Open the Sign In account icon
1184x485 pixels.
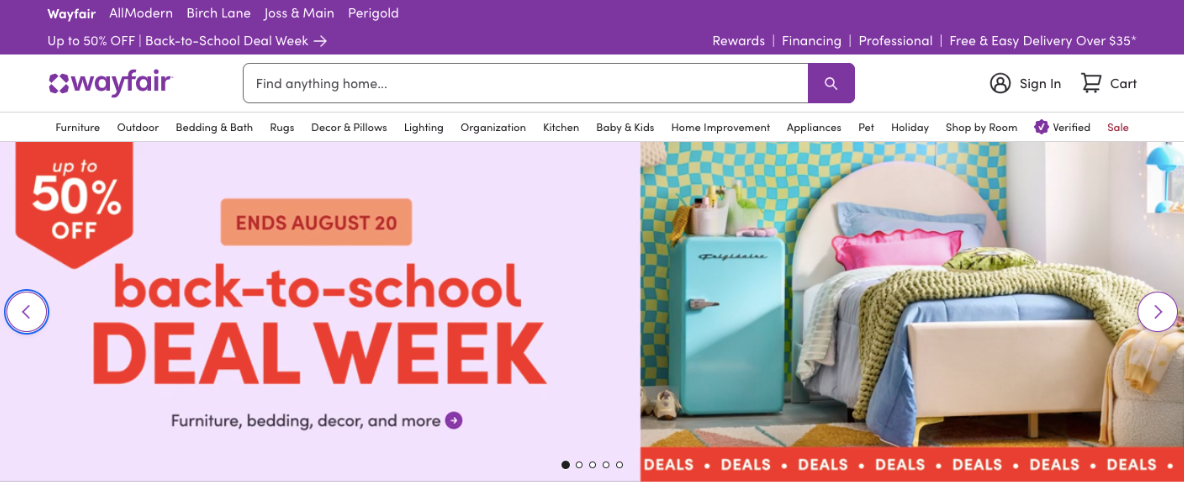click(1000, 83)
